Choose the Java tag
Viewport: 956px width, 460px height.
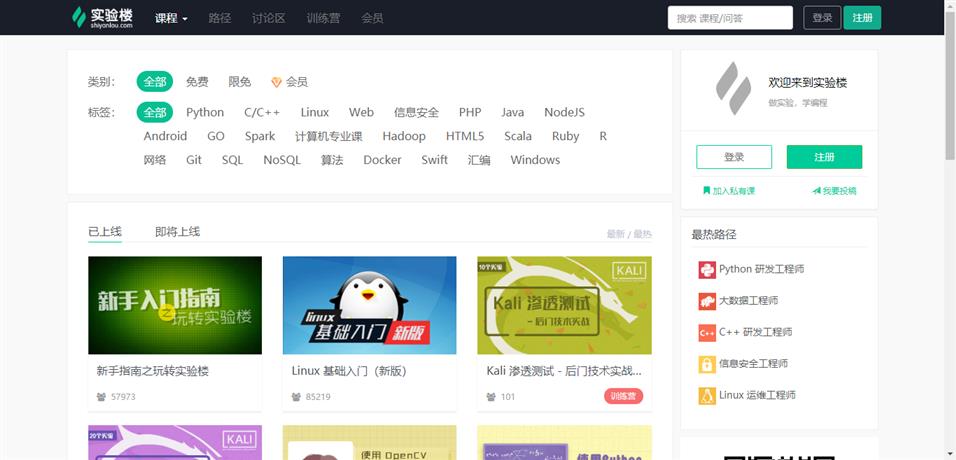[513, 112]
